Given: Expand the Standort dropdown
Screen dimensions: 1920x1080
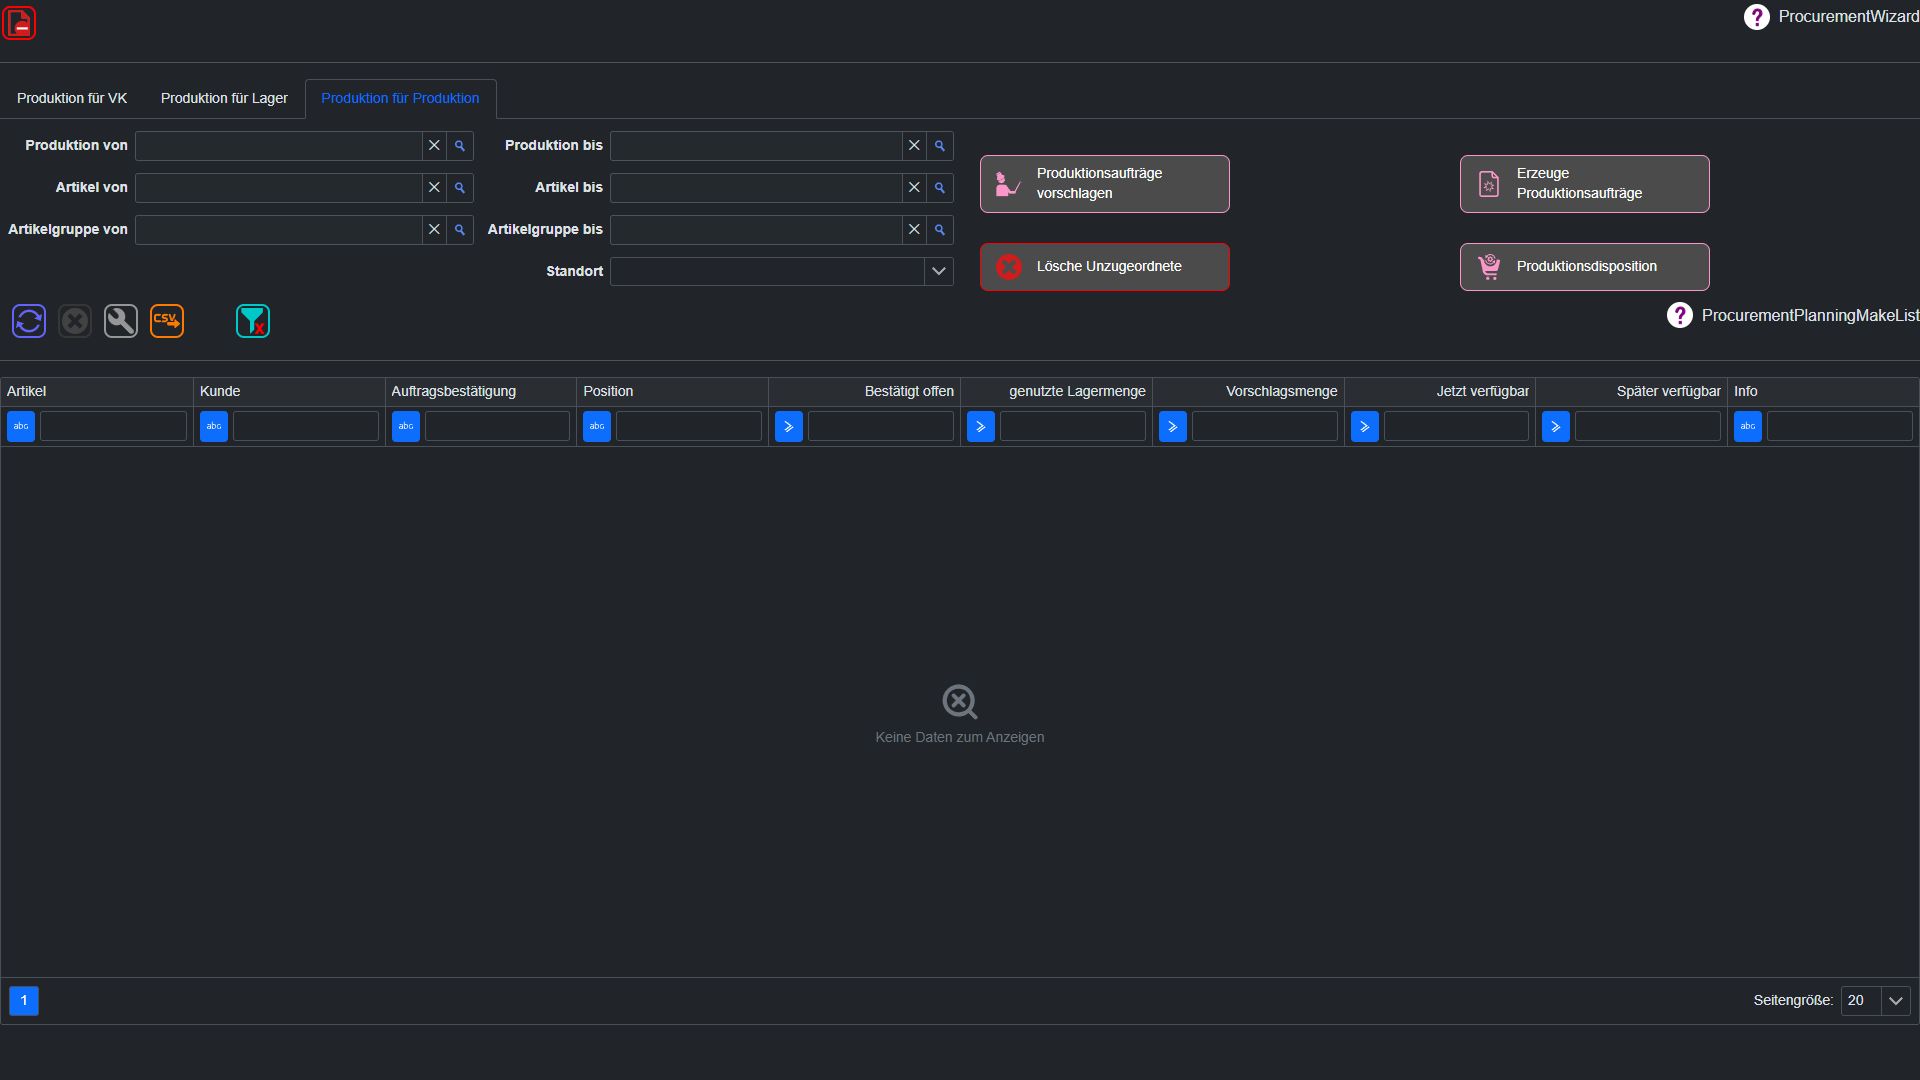Looking at the screenshot, I should click(938, 272).
